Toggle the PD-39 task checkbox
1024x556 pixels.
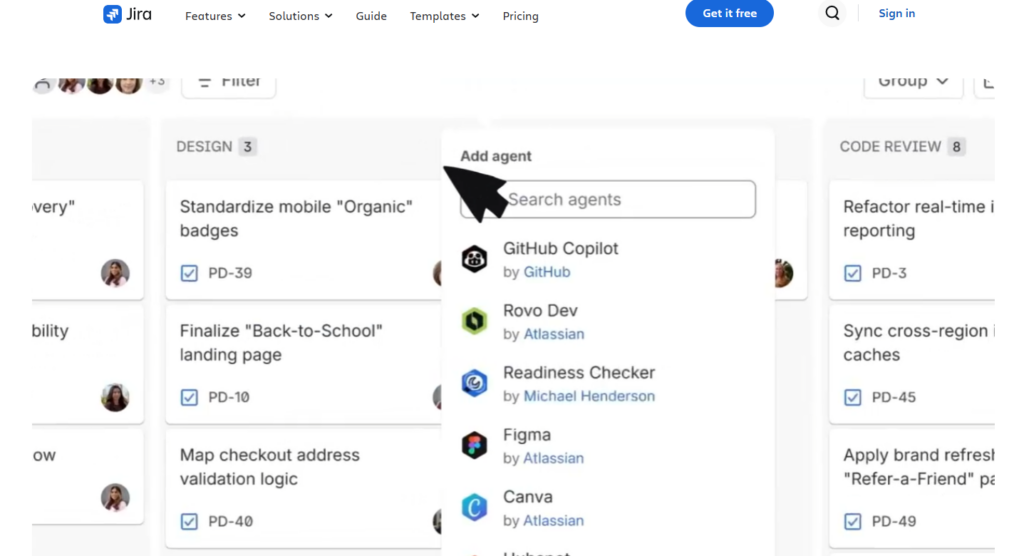click(189, 273)
